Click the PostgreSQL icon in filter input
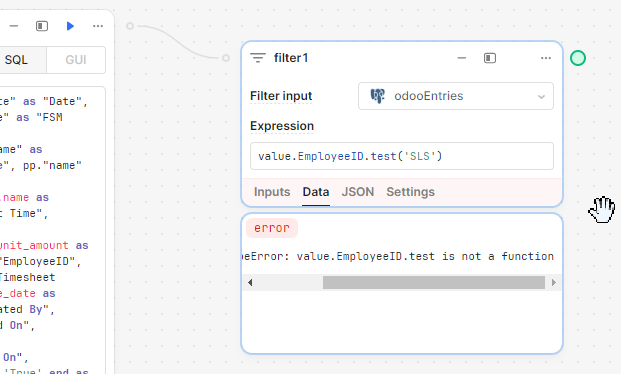 [x=377, y=96]
